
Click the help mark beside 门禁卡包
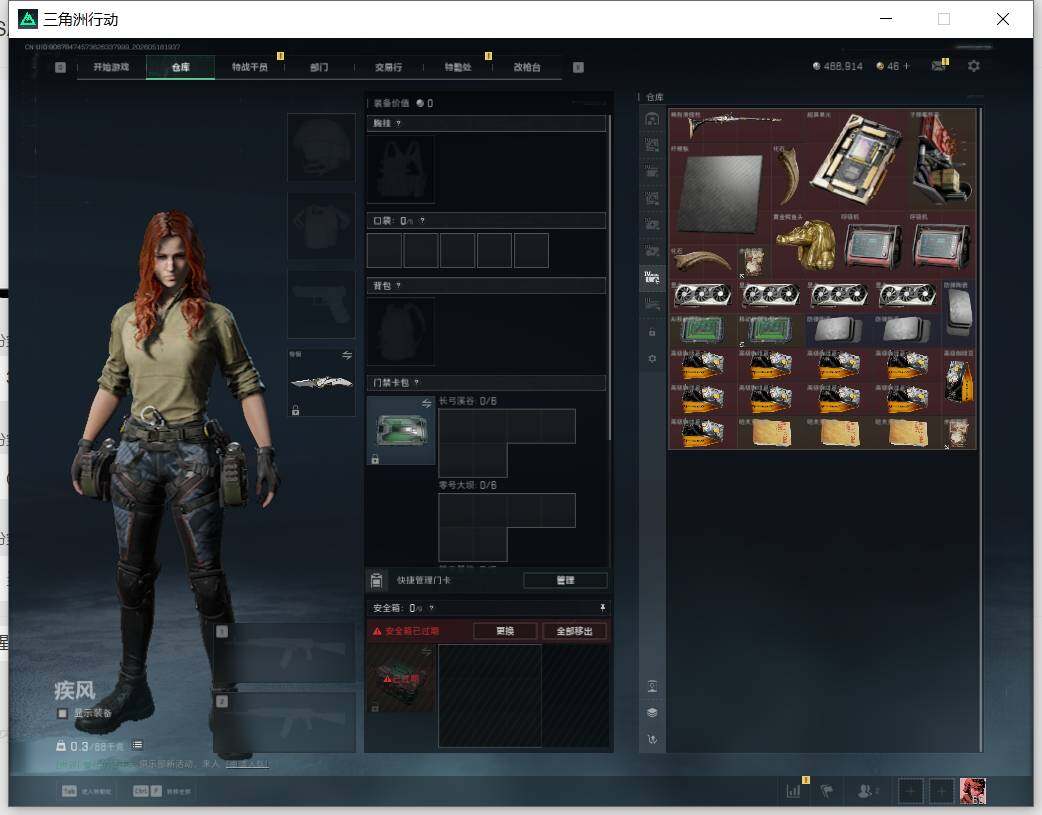[x=417, y=382]
